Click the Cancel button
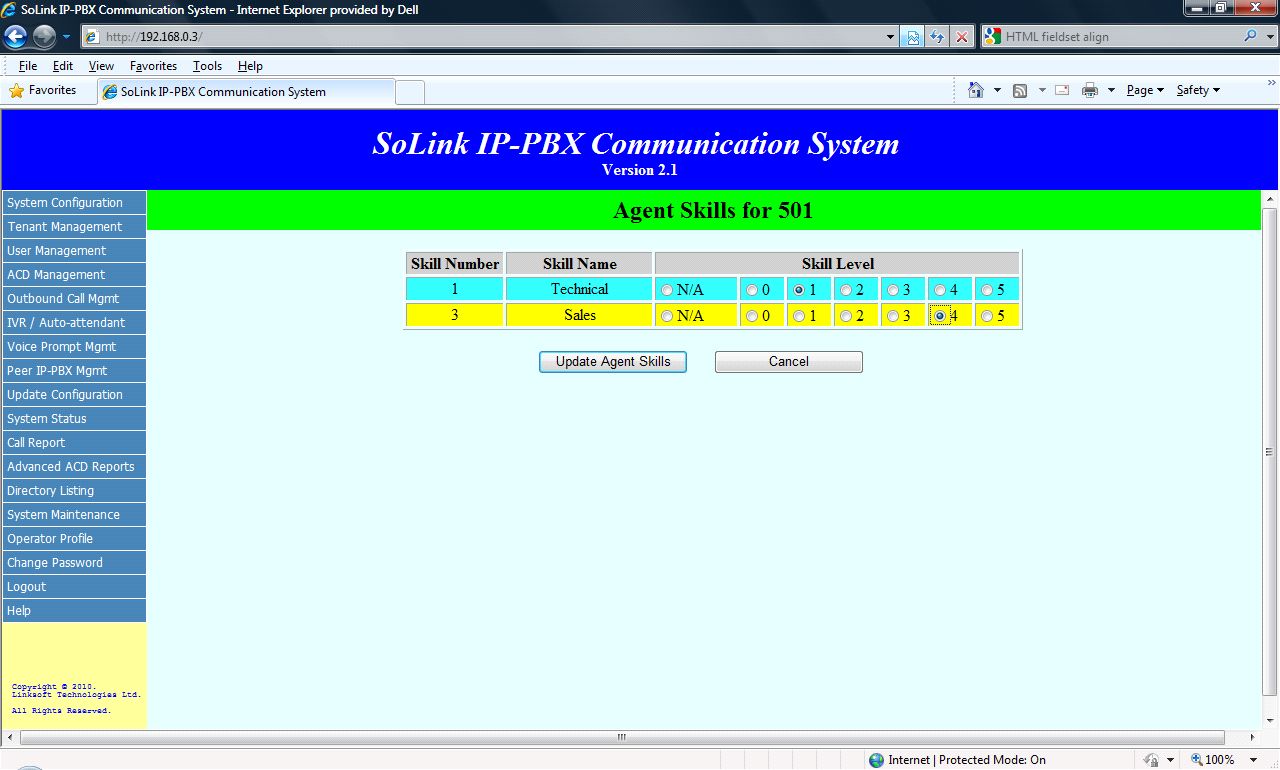The image size is (1280, 770). [x=789, y=362]
